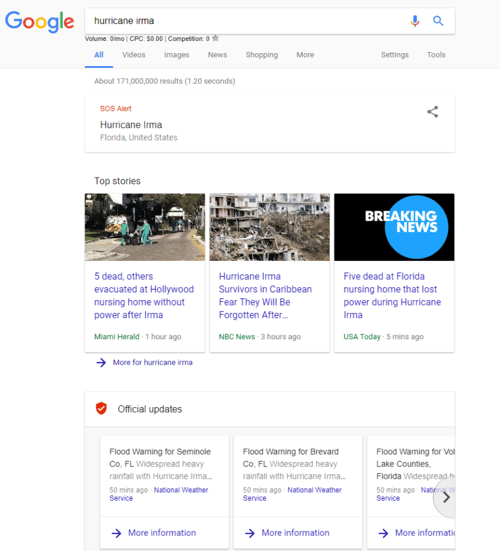
Task: Open More for hurricane irma link
Action: coord(152,362)
